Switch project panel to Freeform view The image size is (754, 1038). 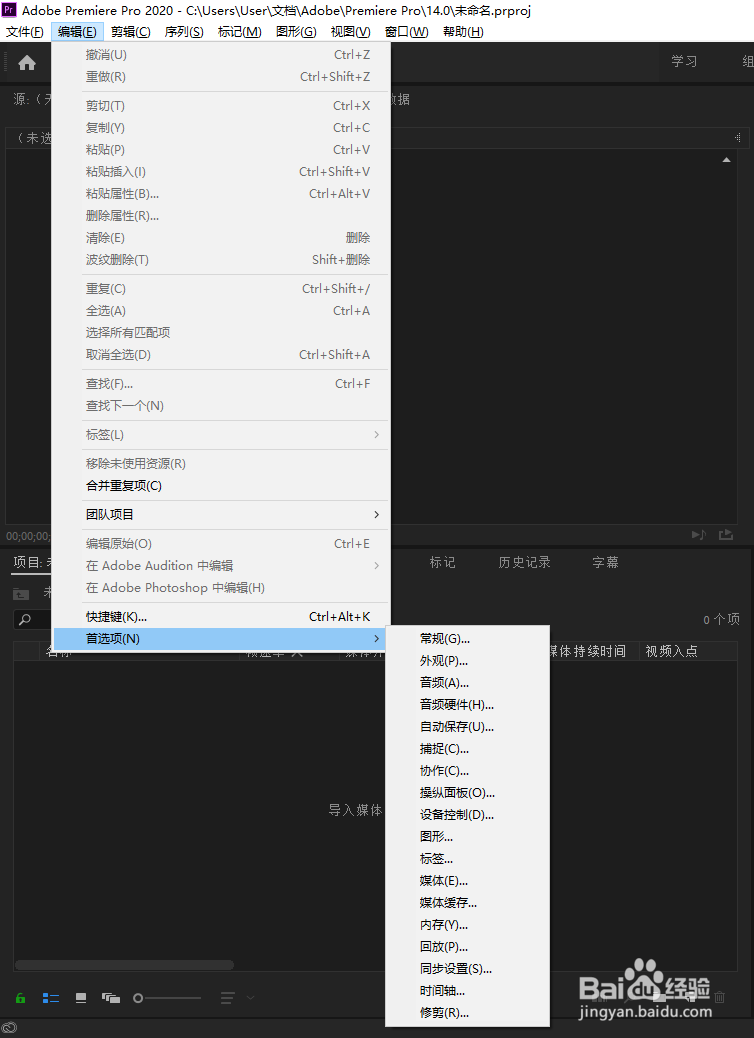click(111, 998)
